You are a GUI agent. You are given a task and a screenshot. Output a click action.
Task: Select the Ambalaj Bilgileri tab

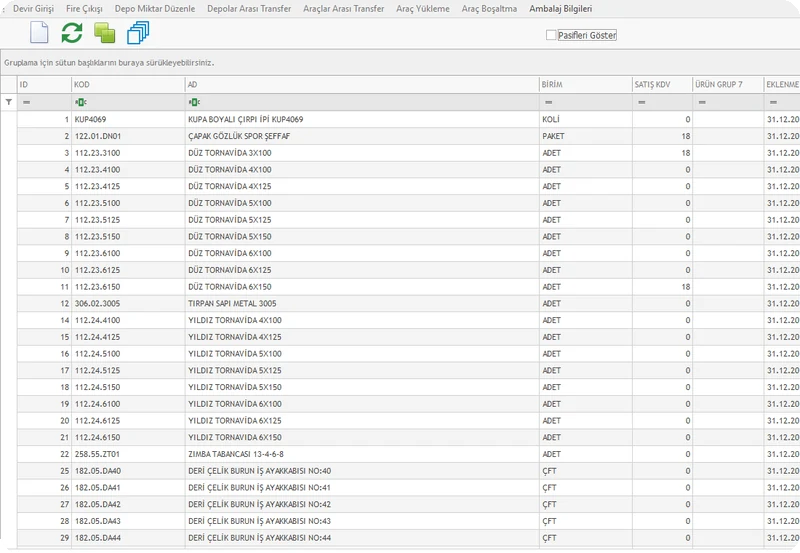[561, 9]
